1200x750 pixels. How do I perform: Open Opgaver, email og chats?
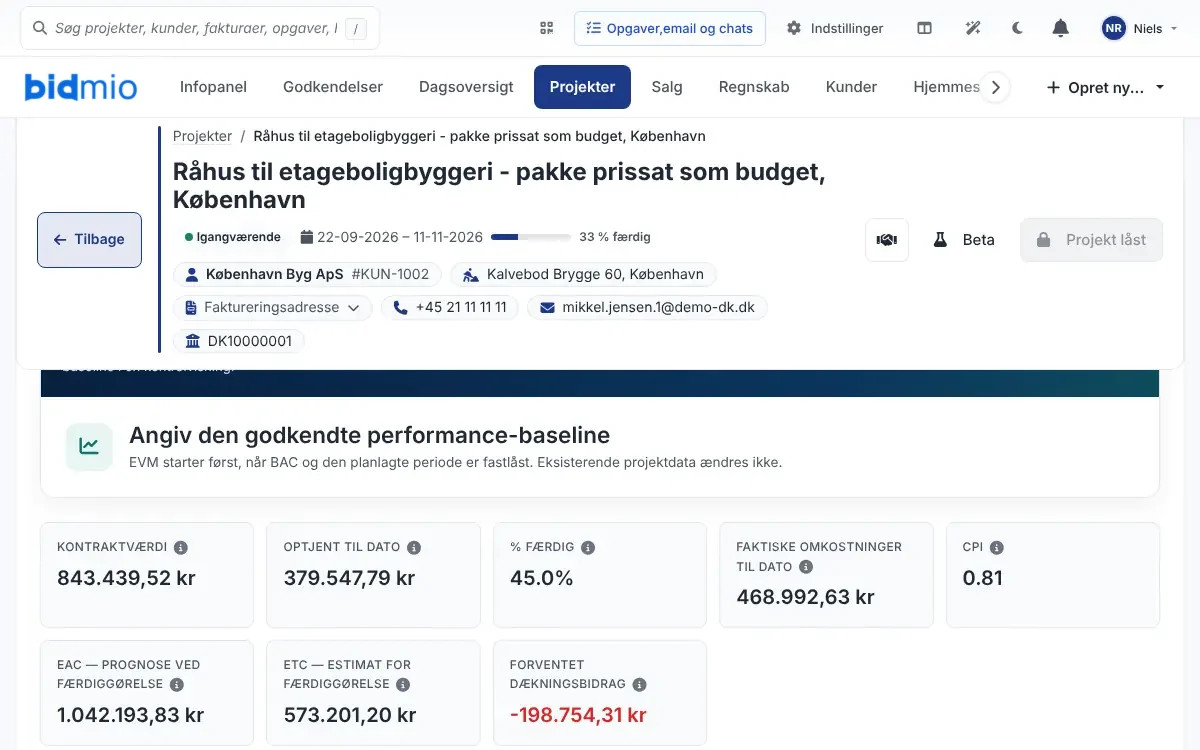(670, 28)
